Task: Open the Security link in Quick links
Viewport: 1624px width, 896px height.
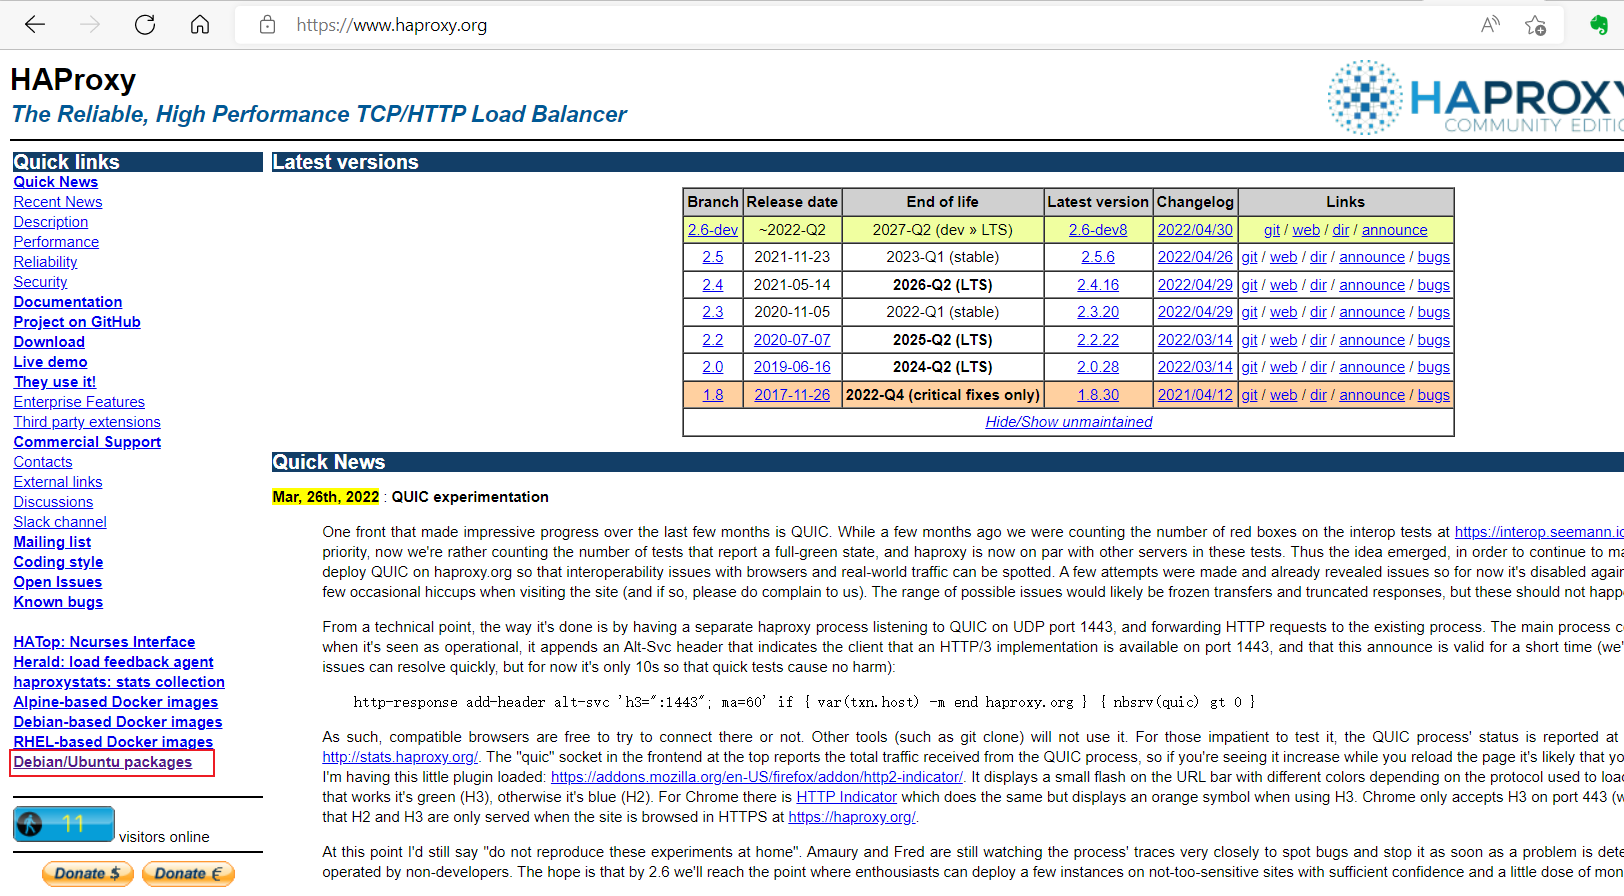Action: point(41,282)
